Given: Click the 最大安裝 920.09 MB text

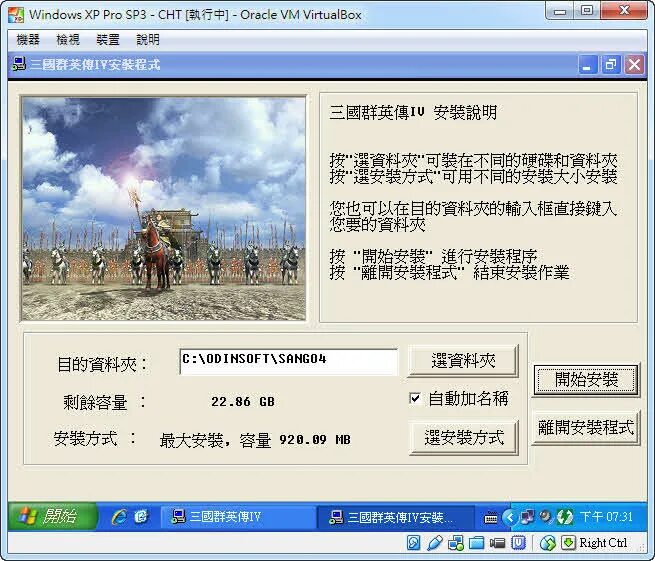Looking at the screenshot, I should tap(255, 440).
